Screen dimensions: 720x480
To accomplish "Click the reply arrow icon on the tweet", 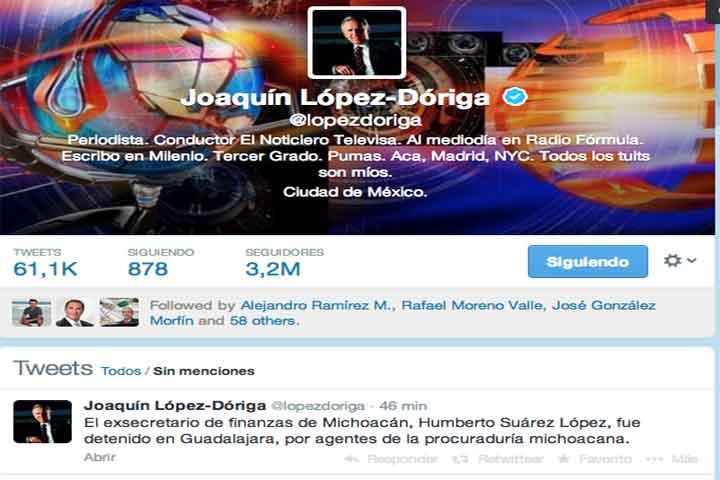I will pyautogui.click(x=352, y=458).
